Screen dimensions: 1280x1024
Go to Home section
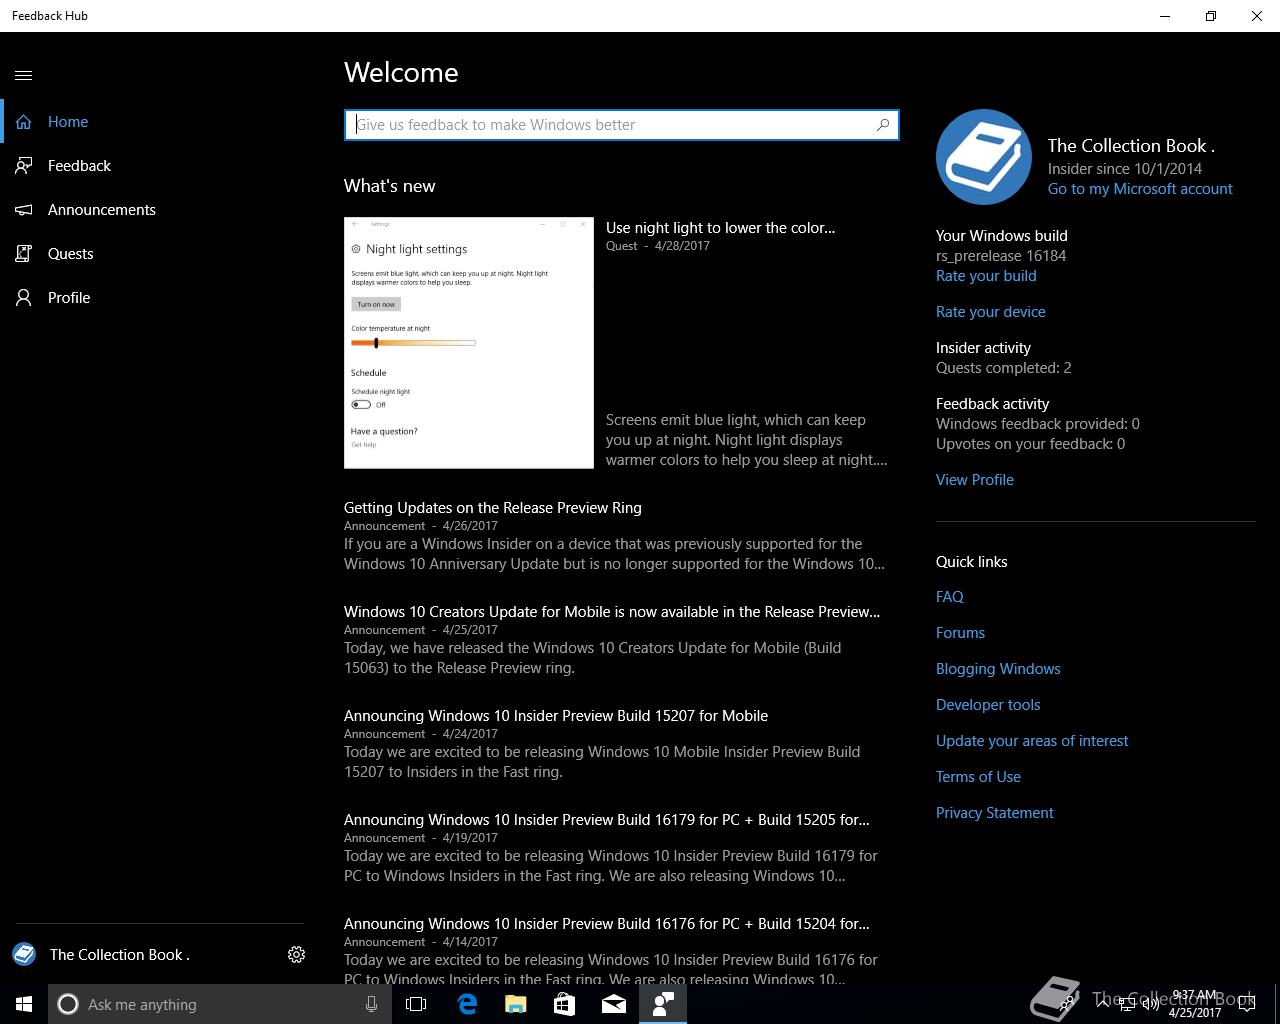pos(68,122)
